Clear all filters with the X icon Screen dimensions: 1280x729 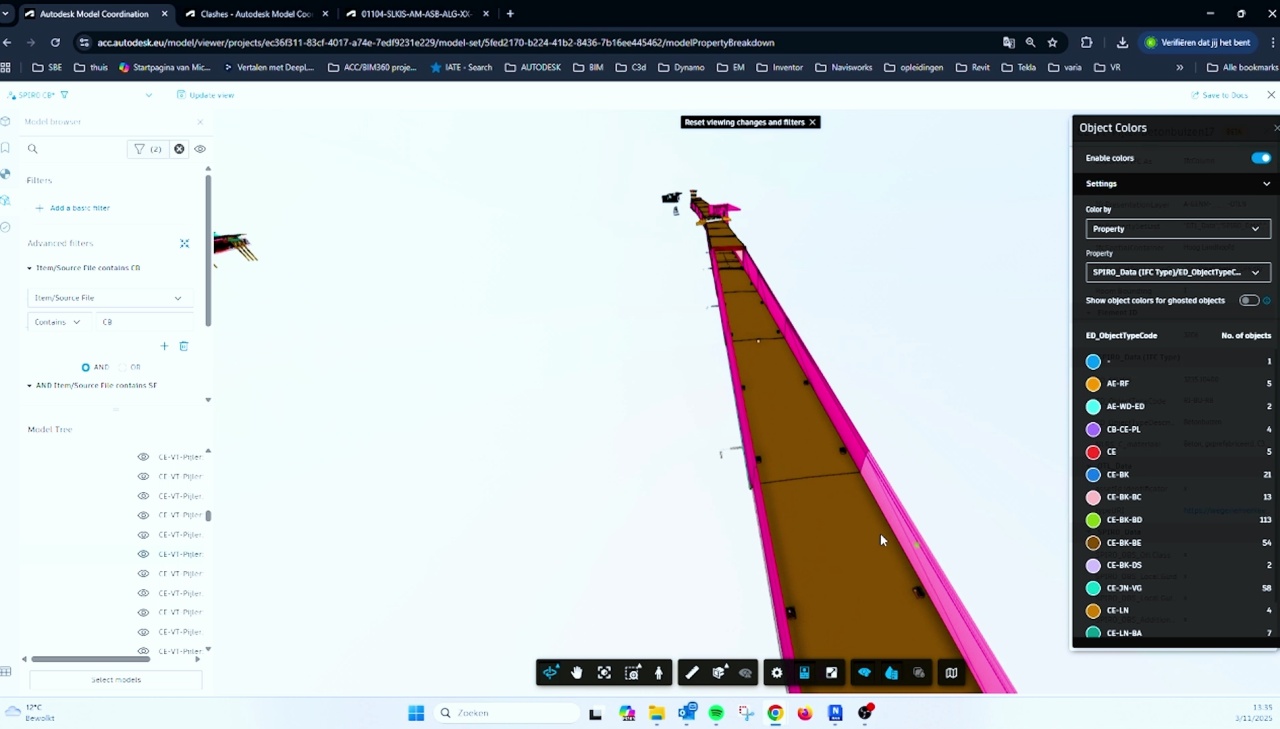click(x=179, y=149)
